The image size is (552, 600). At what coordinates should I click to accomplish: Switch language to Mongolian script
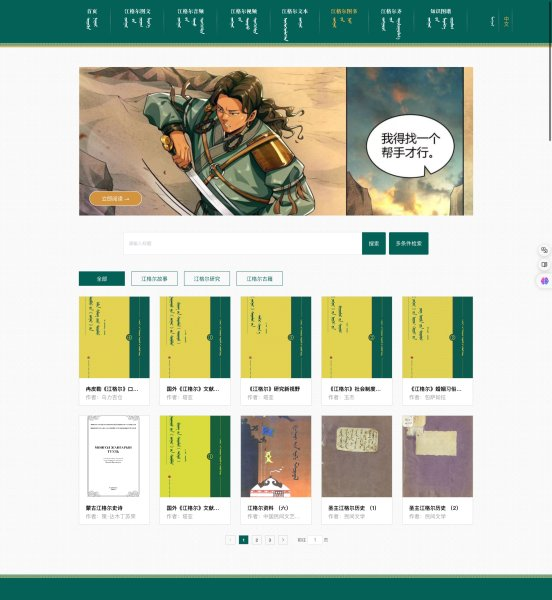pyautogui.click(x=493, y=21)
